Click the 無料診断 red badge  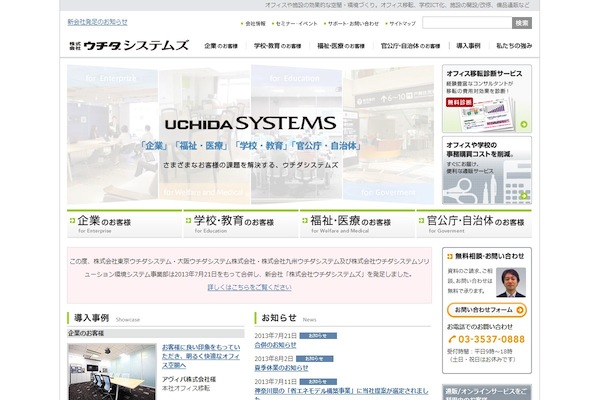[x=459, y=103]
